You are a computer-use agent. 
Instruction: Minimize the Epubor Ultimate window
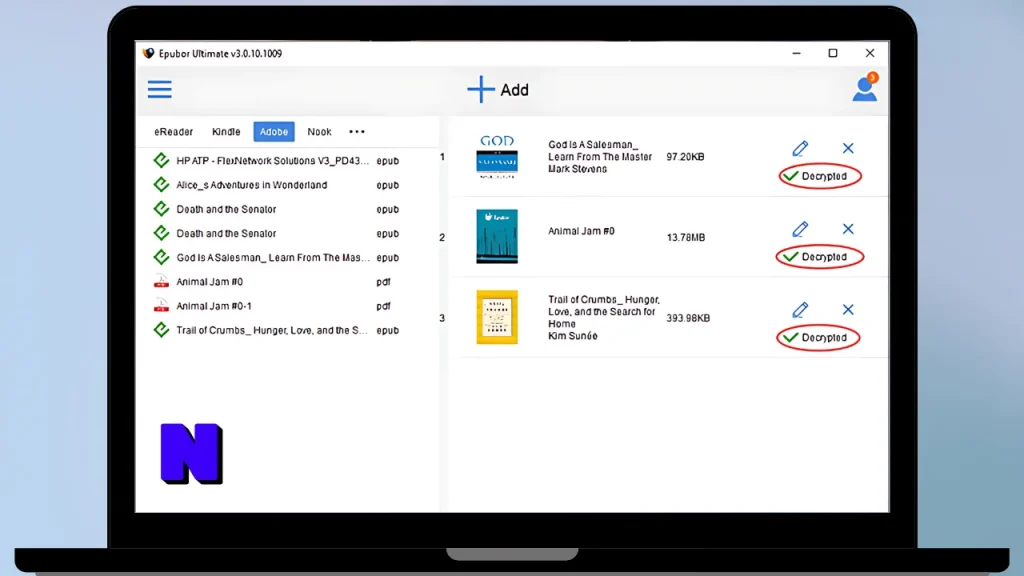click(796, 54)
